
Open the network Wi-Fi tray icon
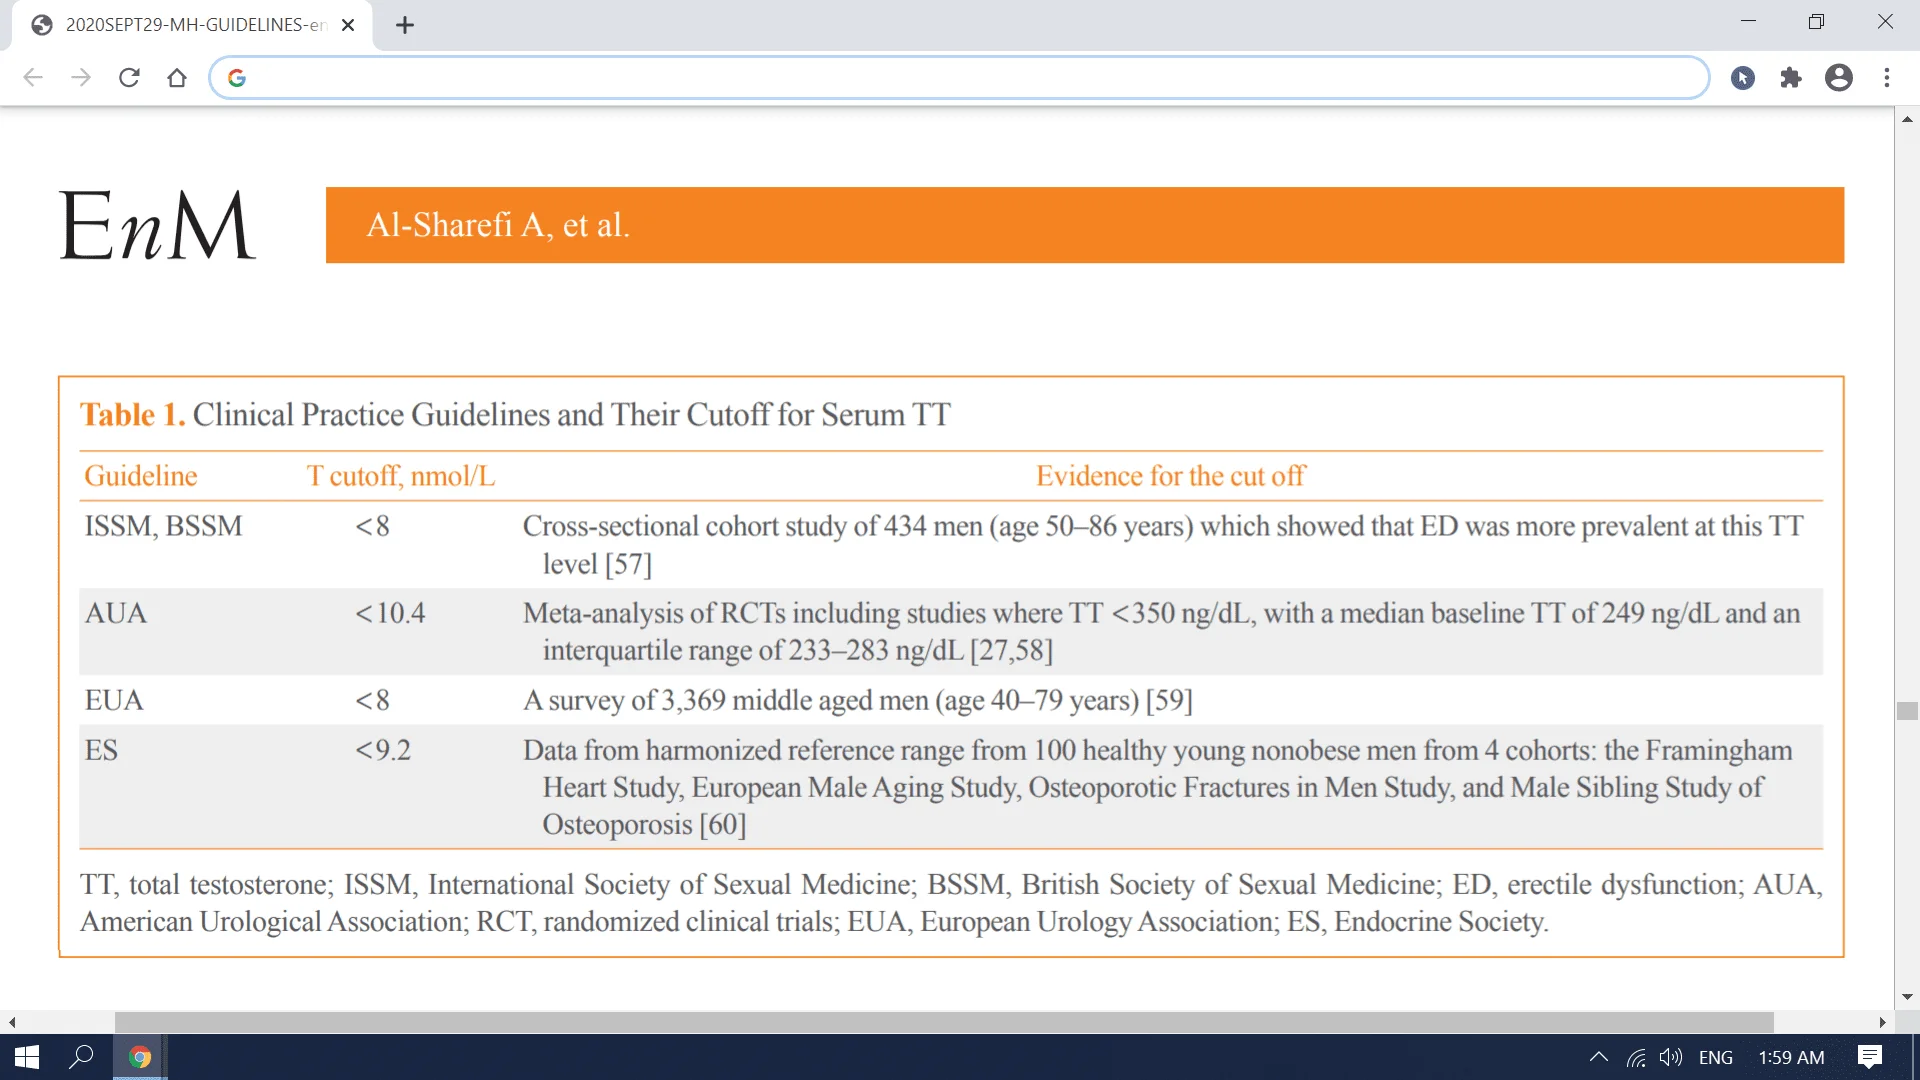[x=1636, y=1057]
